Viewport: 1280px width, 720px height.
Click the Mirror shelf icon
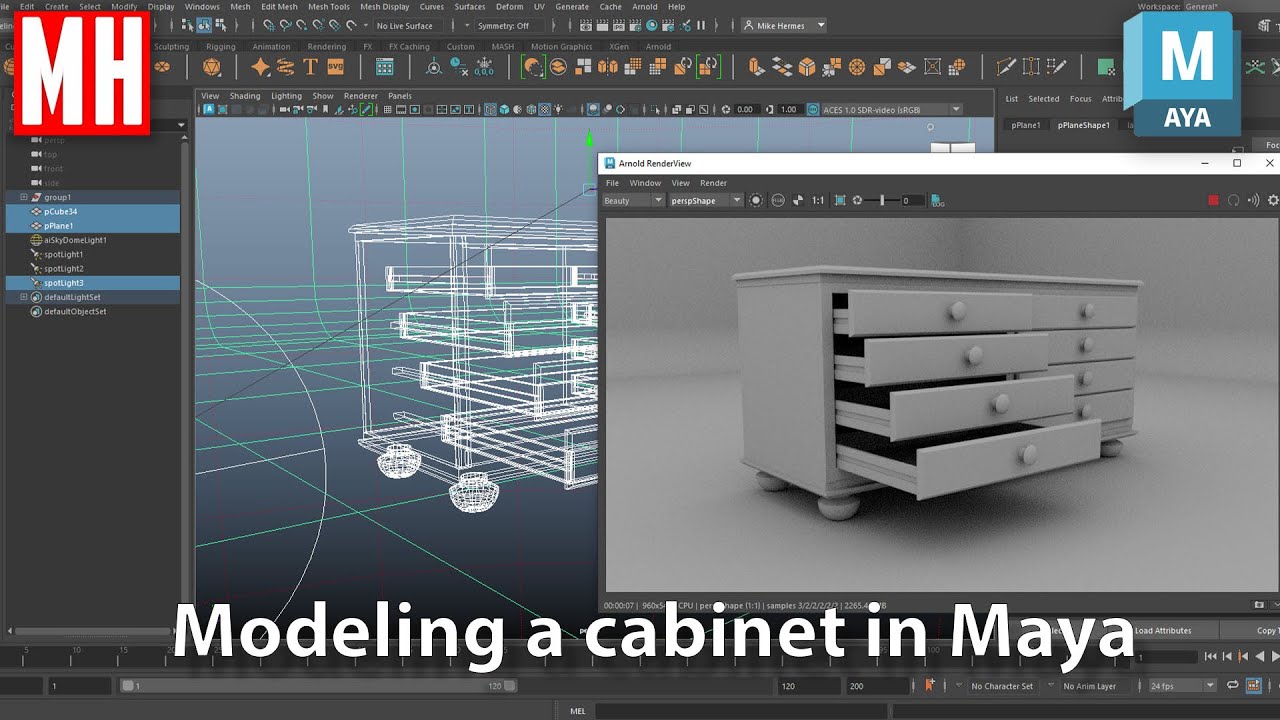pyautogui.click(x=608, y=67)
